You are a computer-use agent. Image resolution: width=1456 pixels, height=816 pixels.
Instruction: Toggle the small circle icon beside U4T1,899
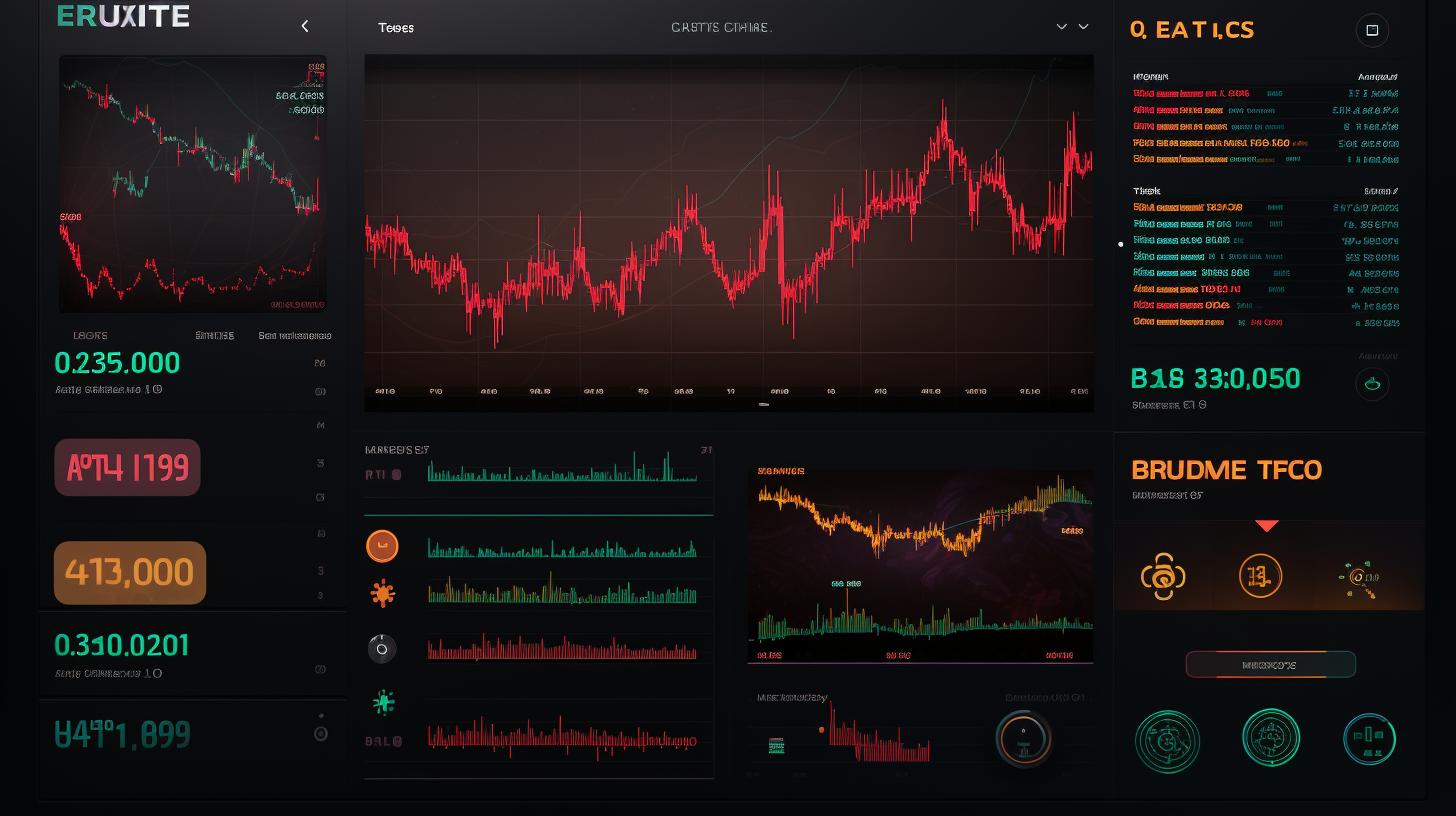pos(321,734)
